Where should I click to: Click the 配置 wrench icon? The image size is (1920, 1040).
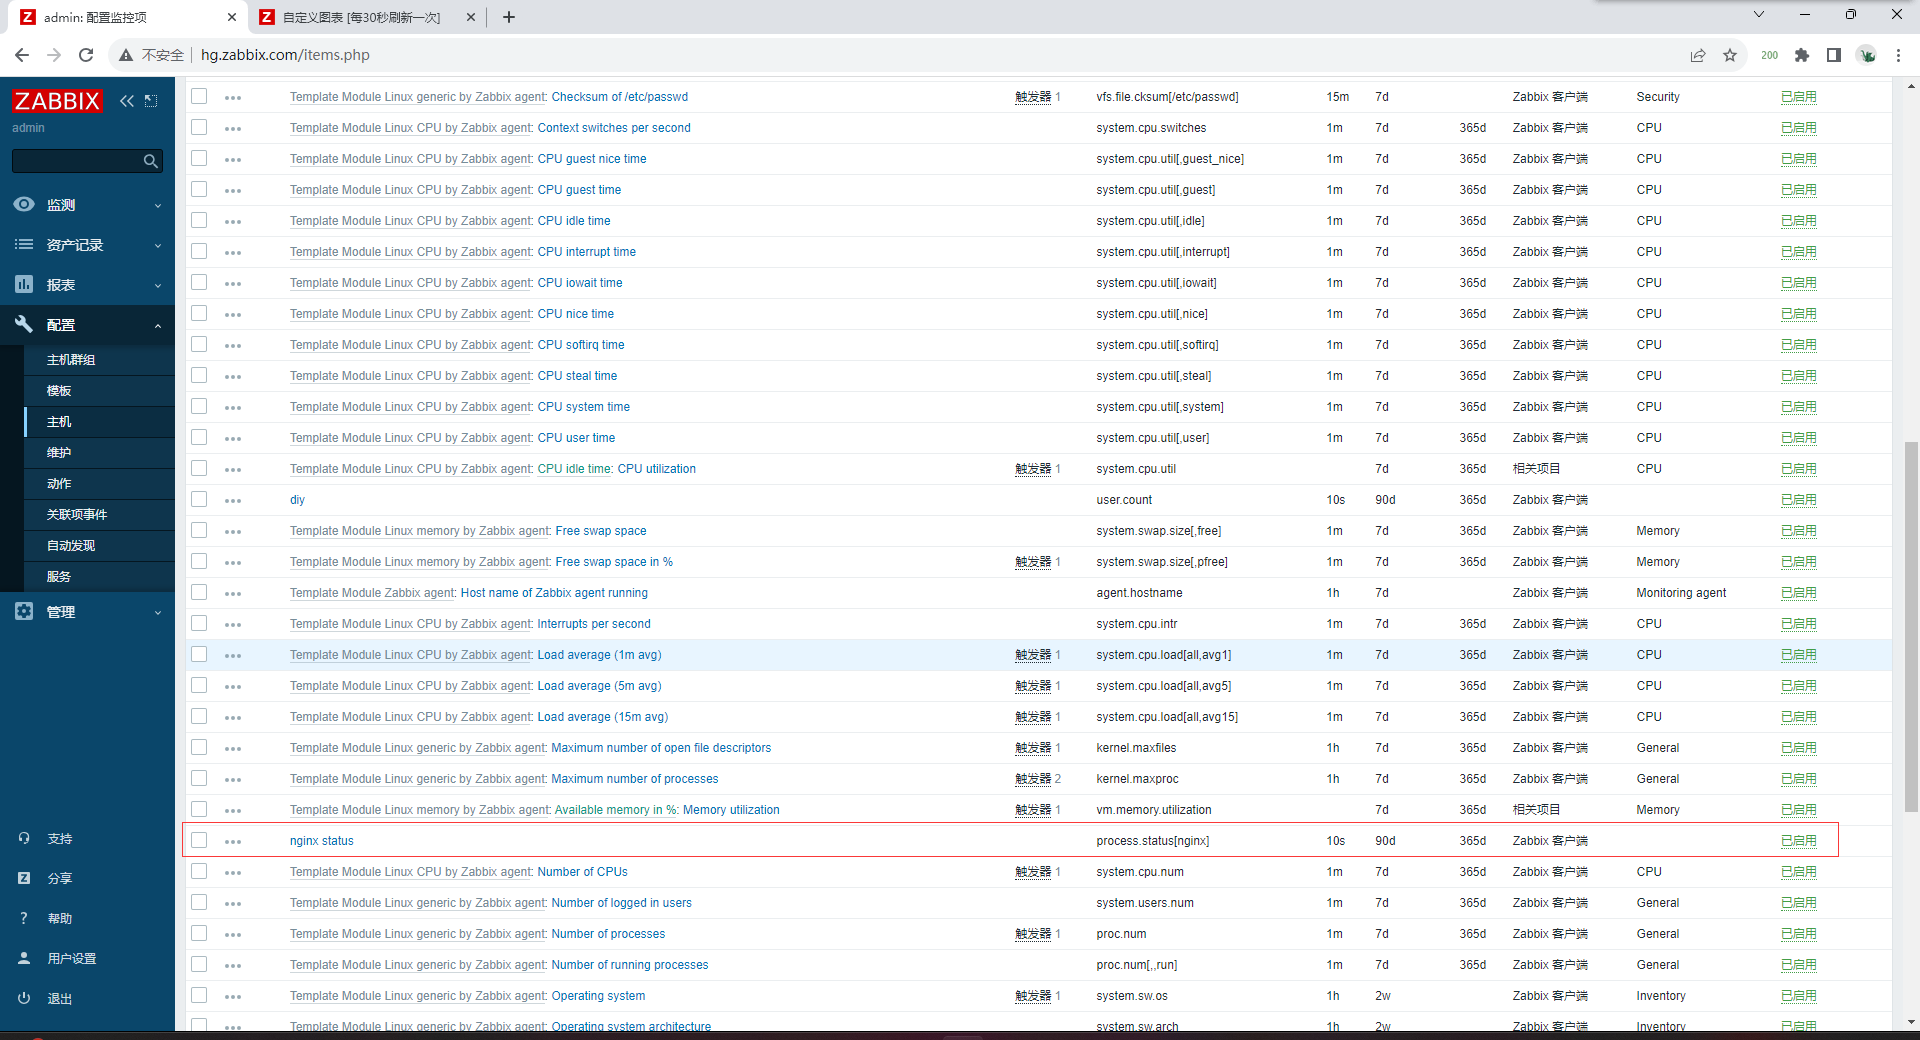pyautogui.click(x=24, y=324)
